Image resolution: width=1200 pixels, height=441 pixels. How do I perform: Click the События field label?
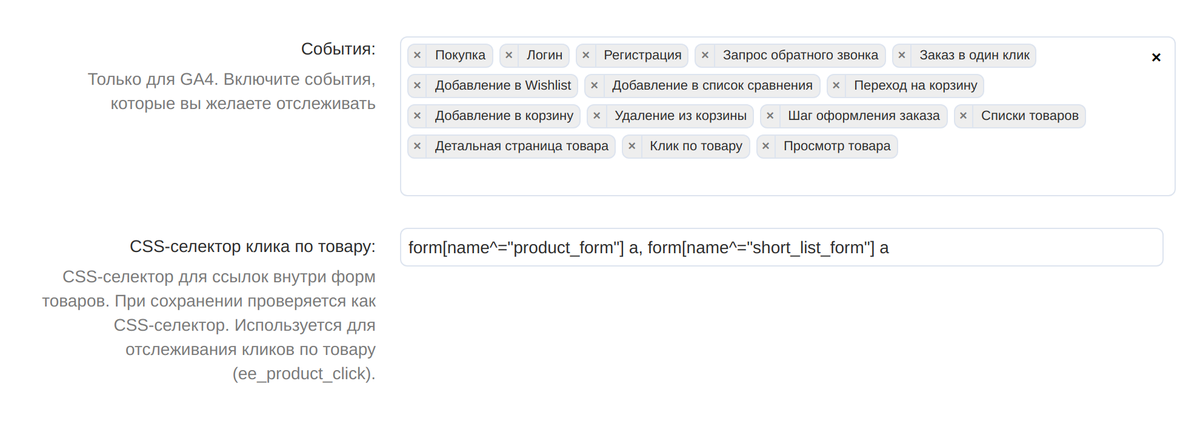pyautogui.click(x=338, y=49)
